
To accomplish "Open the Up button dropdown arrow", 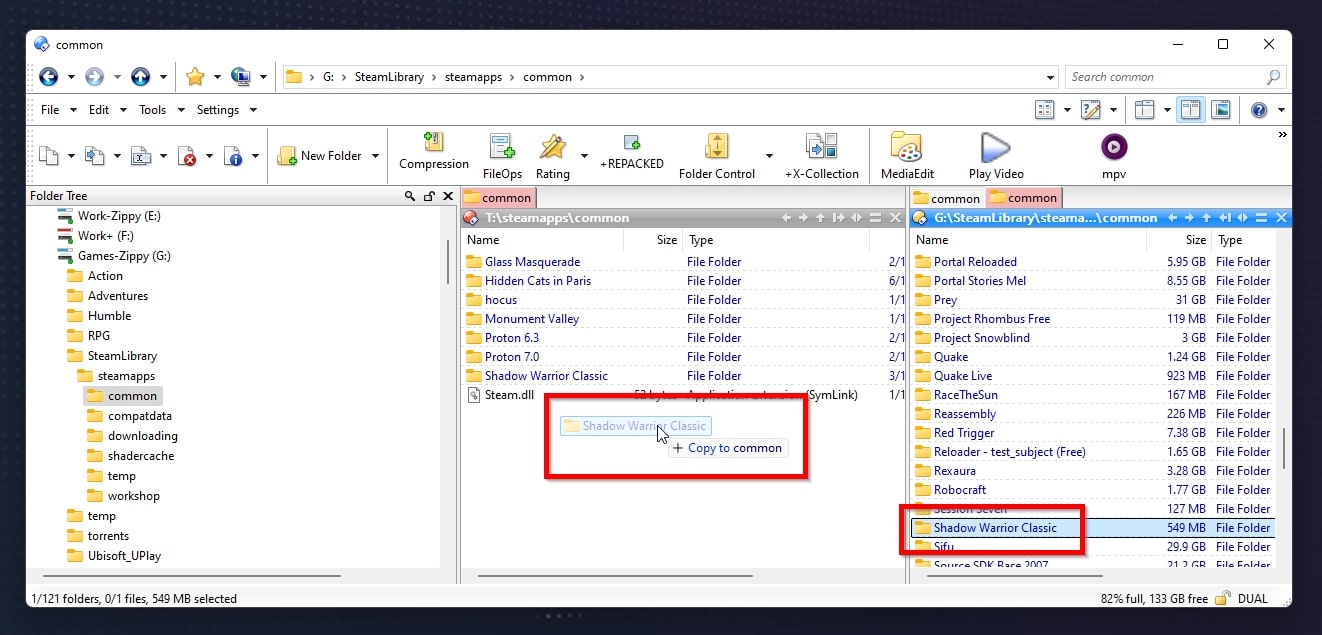I will (163, 77).
